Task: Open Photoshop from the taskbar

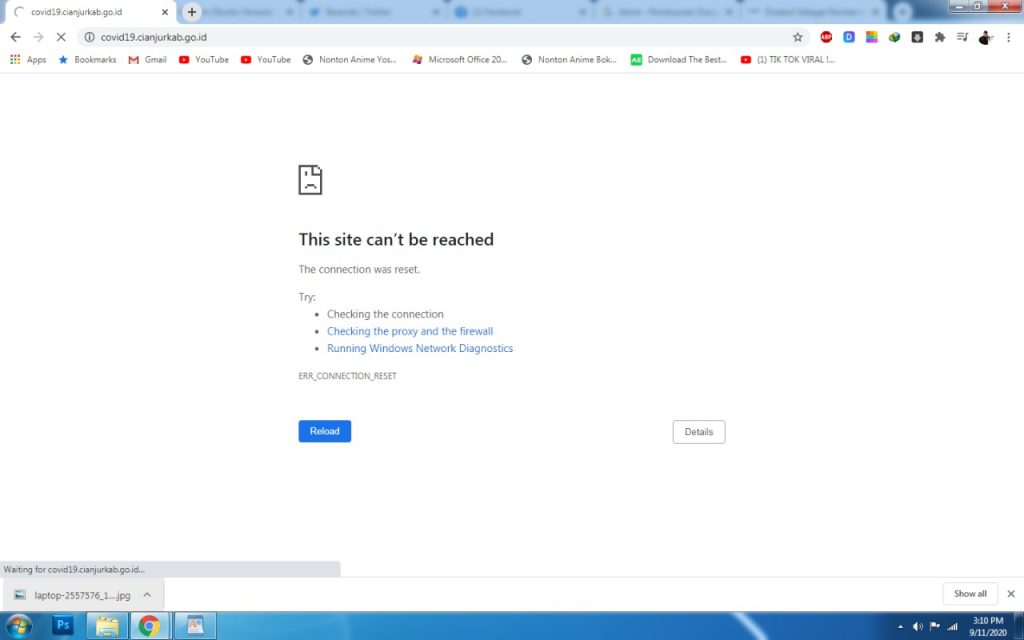Action: point(62,626)
